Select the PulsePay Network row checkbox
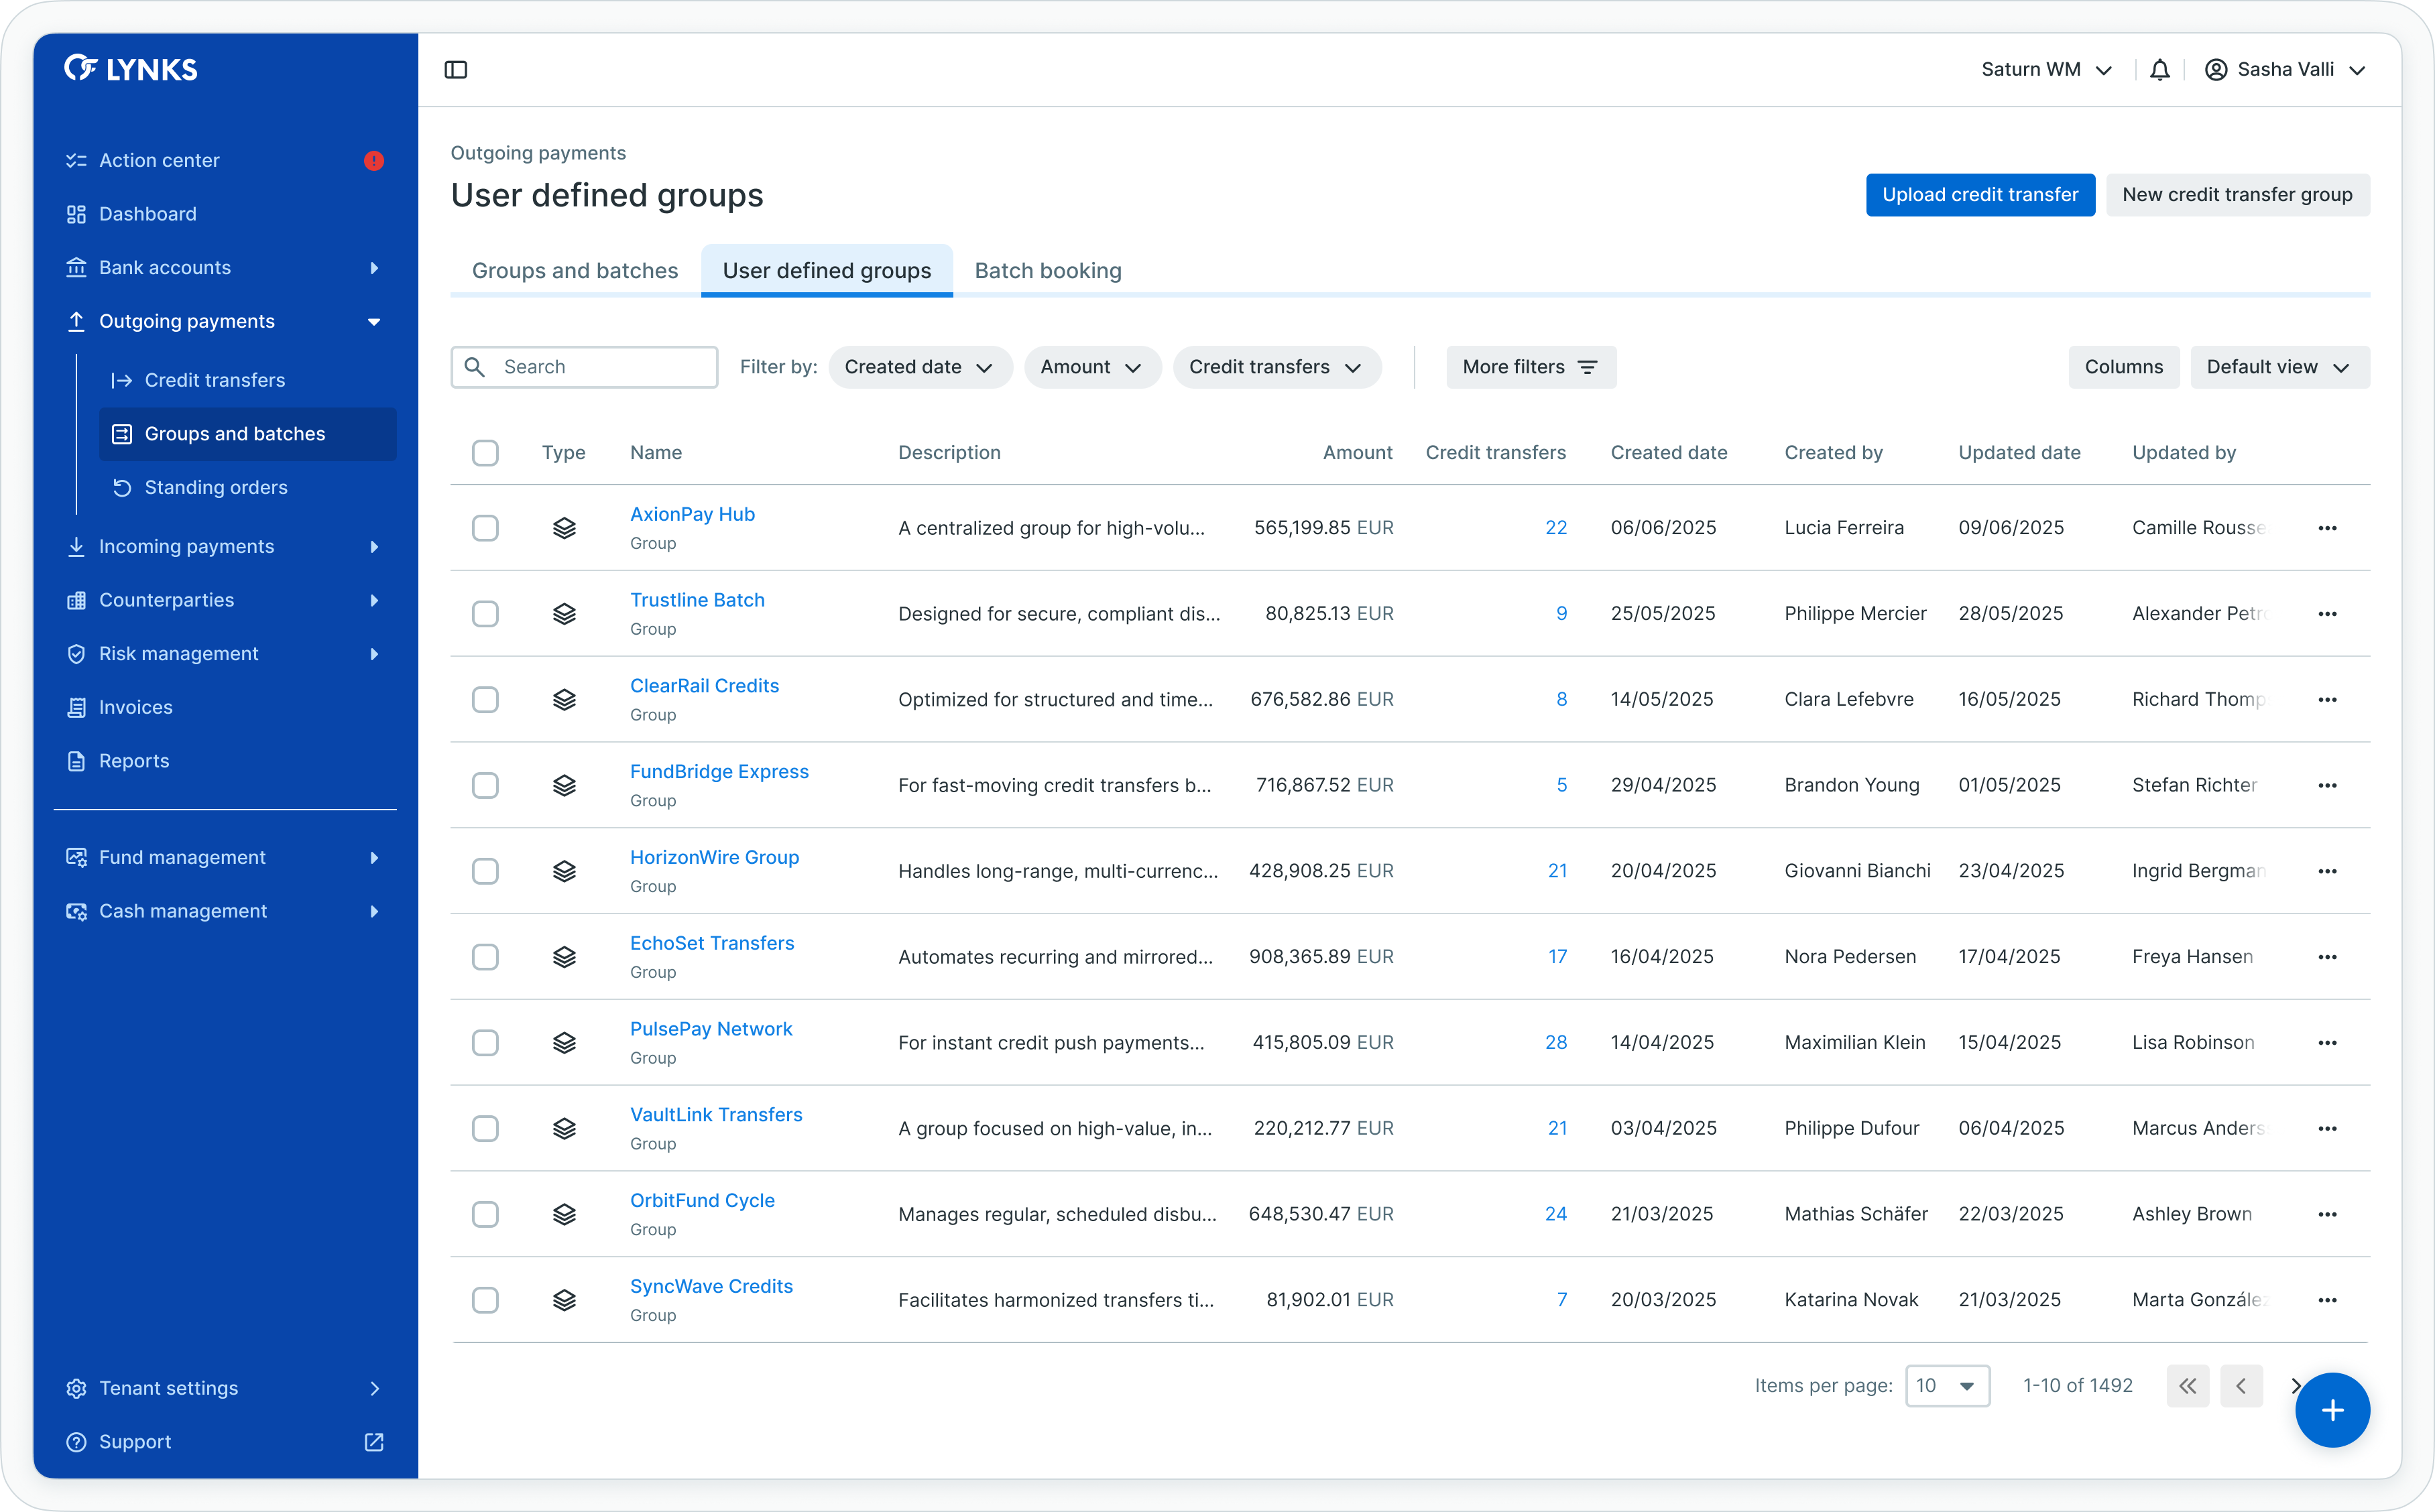The width and height of the screenshot is (2435, 1512). (x=485, y=1043)
